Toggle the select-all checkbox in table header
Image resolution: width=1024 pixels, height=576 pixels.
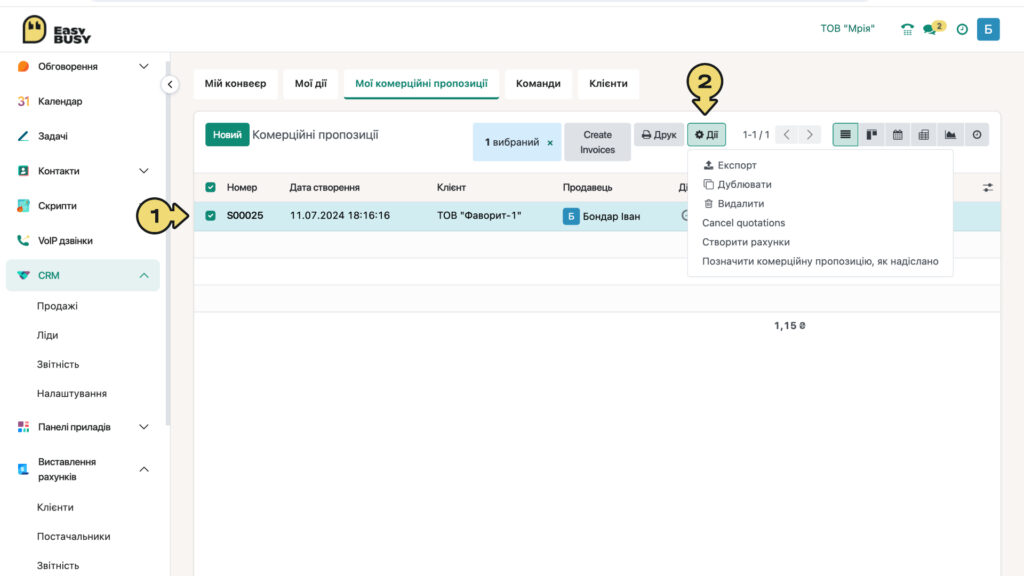pyautogui.click(x=210, y=187)
